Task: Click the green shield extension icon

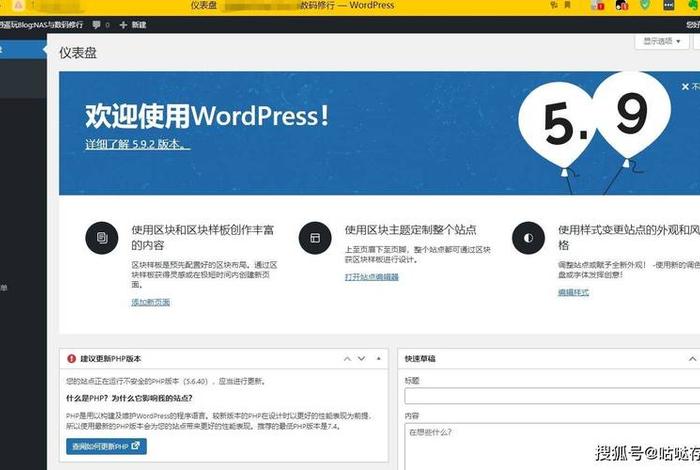Action: pyautogui.click(x=645, y=5)
